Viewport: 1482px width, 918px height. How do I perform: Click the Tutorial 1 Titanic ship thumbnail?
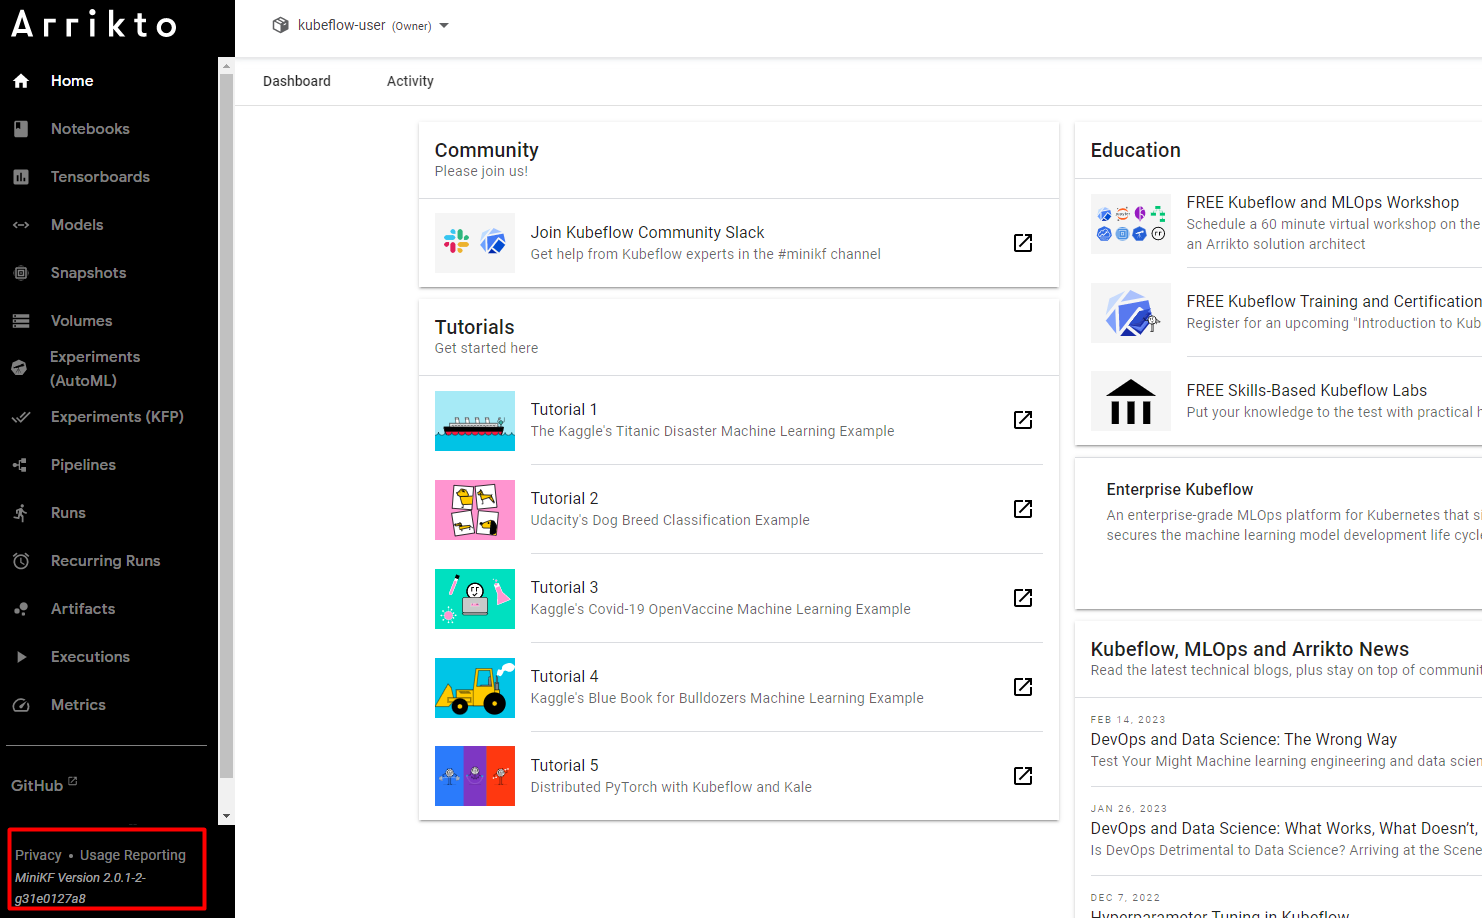475,421
